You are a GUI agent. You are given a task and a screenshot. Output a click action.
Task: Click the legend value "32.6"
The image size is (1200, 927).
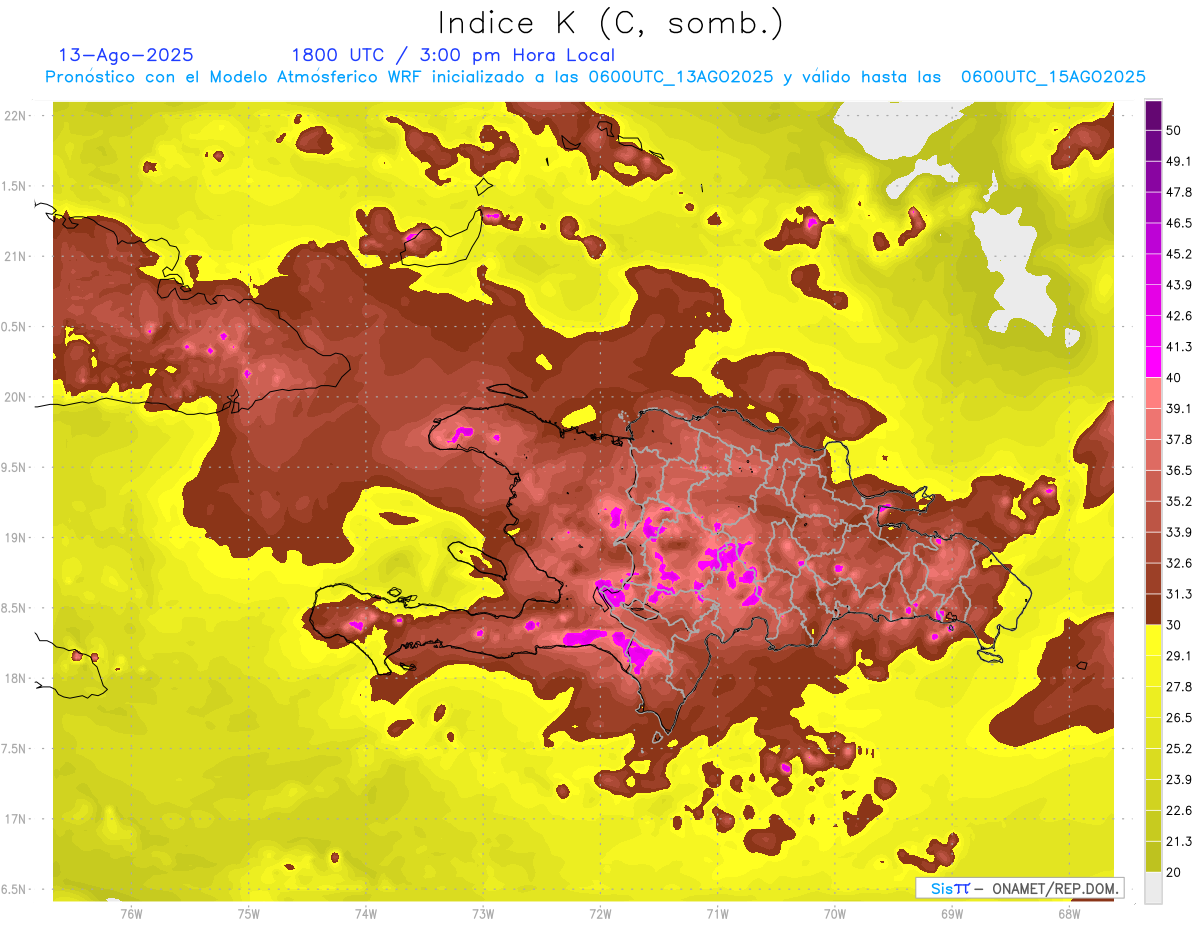(x=1178, y=563)
